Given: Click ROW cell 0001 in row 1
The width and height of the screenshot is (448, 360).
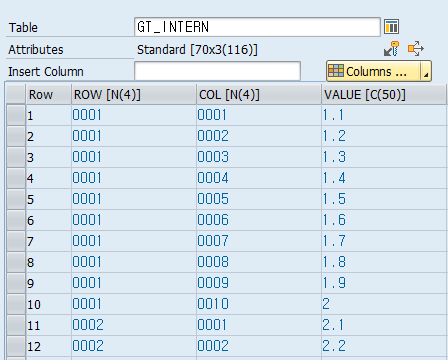Looking at the screenshot, I should 134,115.
